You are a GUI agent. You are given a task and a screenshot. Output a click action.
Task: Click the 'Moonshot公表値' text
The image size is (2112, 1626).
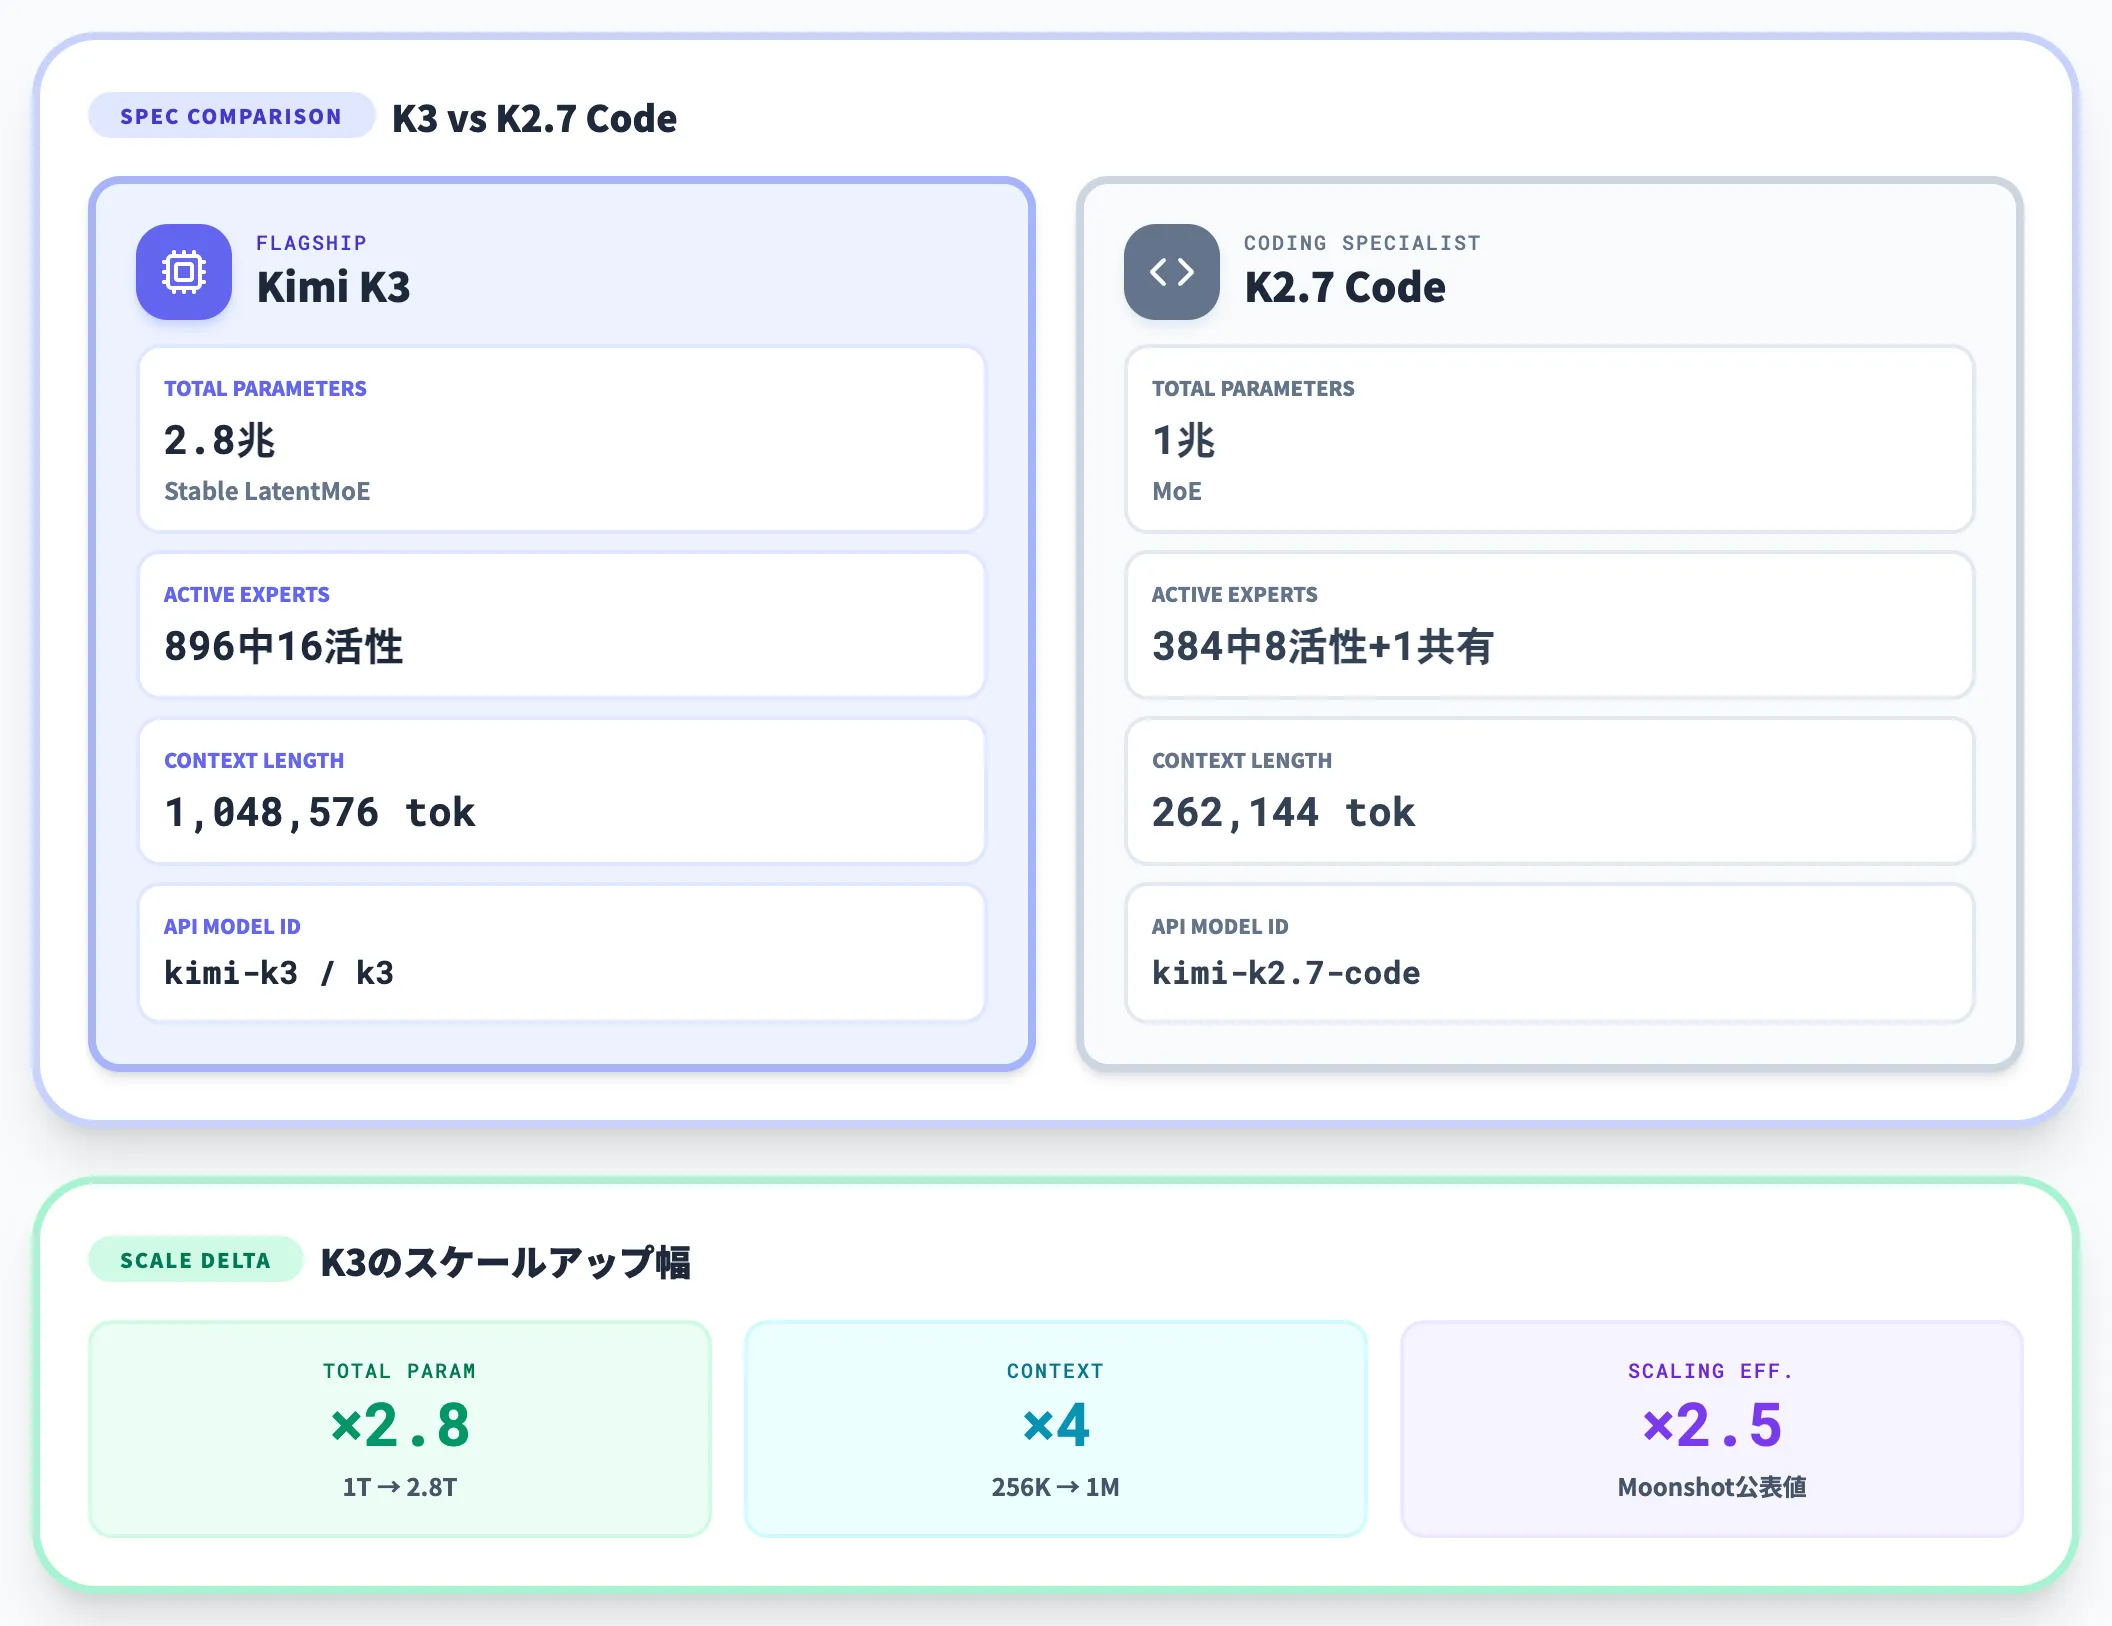1712,1487
